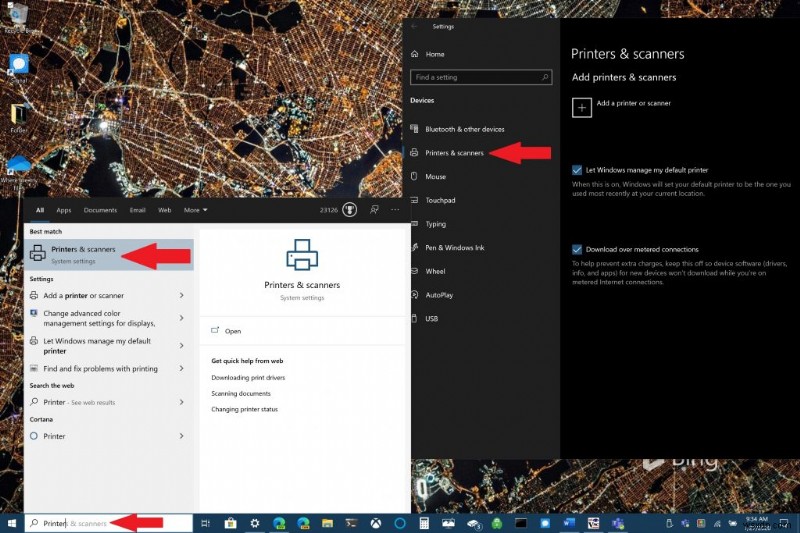The width and height of the screenshot is (800, 533).
Task: Click the feedback icon in search panel
Action: coord(374,210)
